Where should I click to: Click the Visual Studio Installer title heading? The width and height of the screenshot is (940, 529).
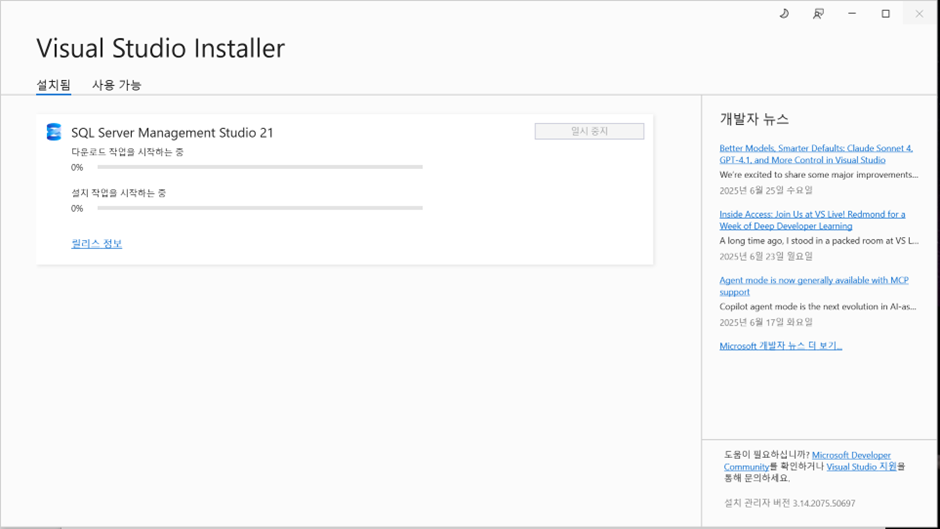[161, 49]
